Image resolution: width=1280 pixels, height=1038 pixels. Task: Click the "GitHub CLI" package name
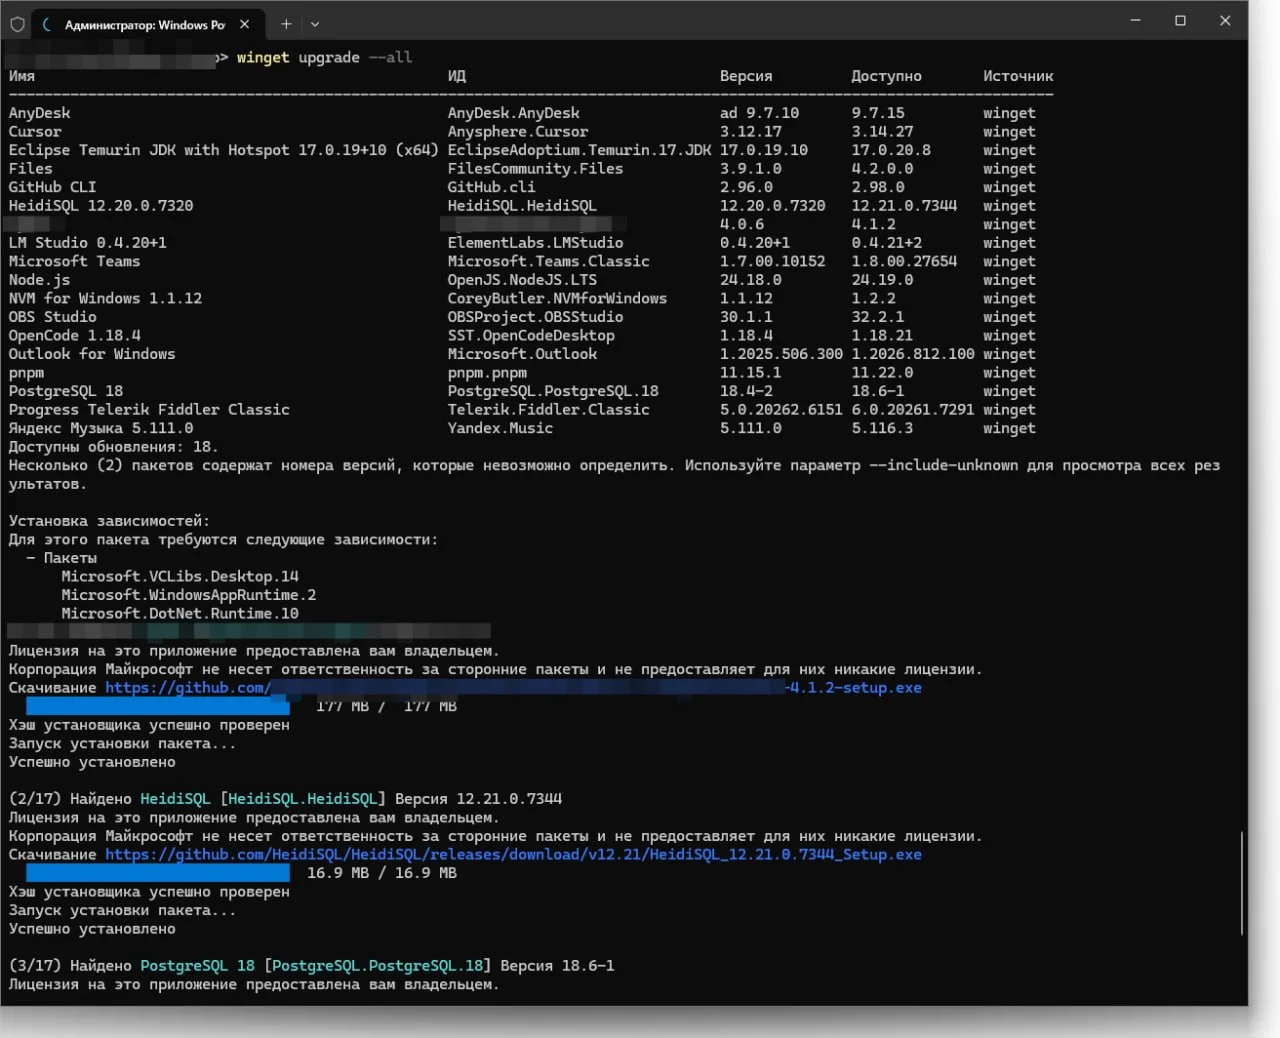(53, 187)
